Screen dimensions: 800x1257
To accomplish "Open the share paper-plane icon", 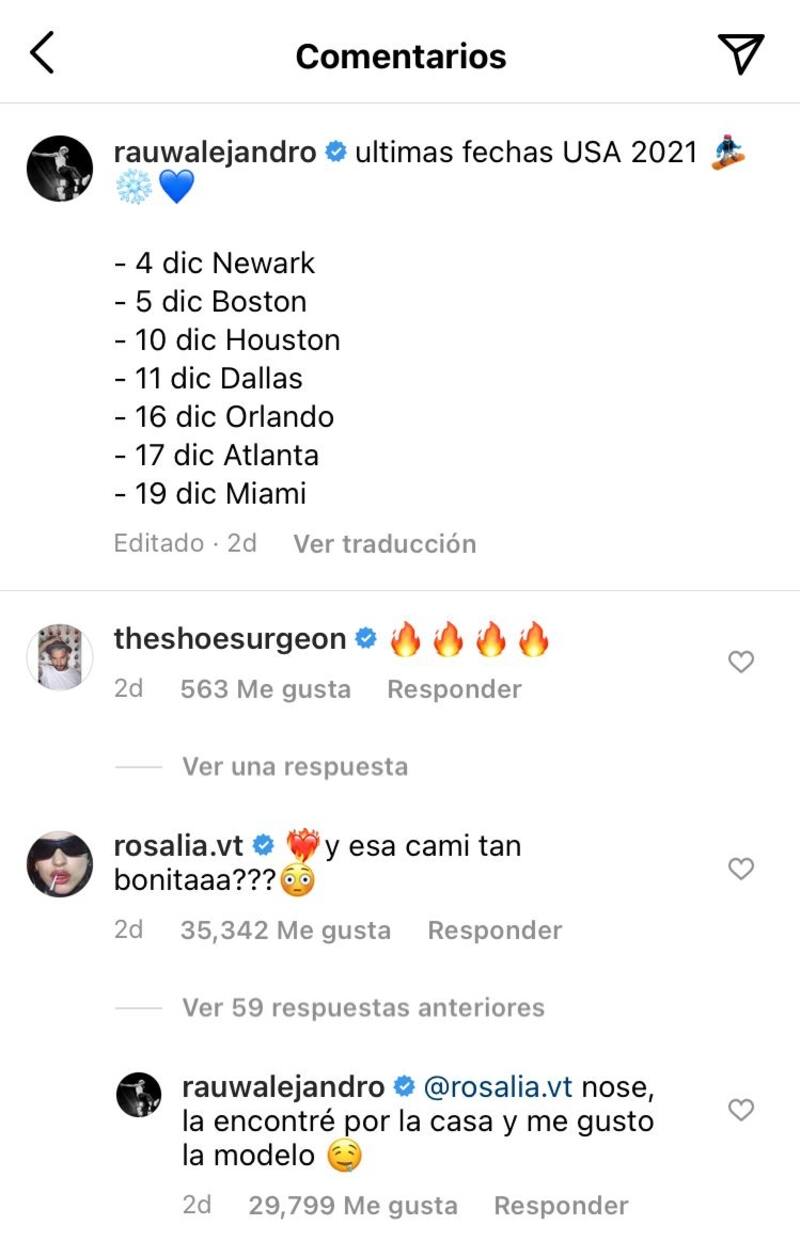I will point(741,54).
